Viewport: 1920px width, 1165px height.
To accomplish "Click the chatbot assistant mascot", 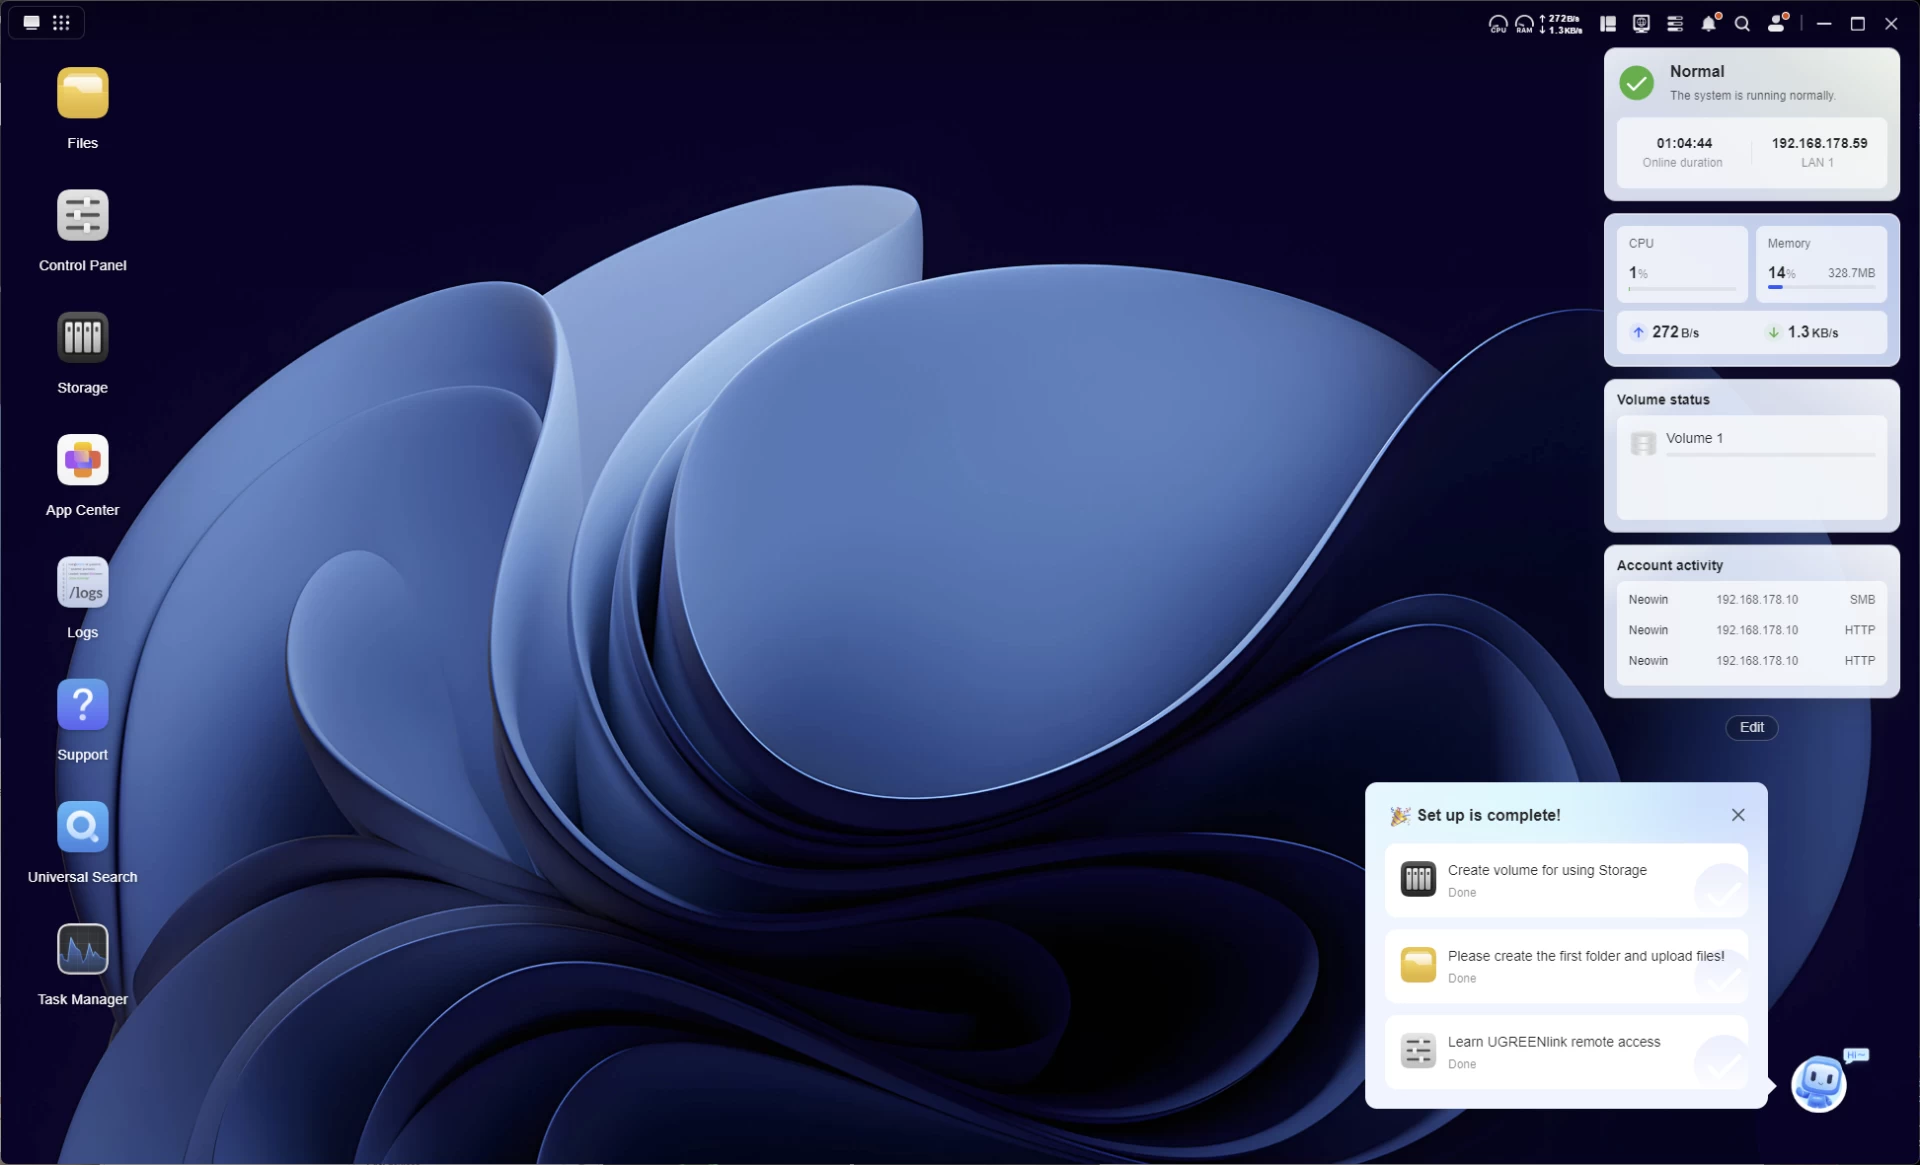I will point(1818,1083).
